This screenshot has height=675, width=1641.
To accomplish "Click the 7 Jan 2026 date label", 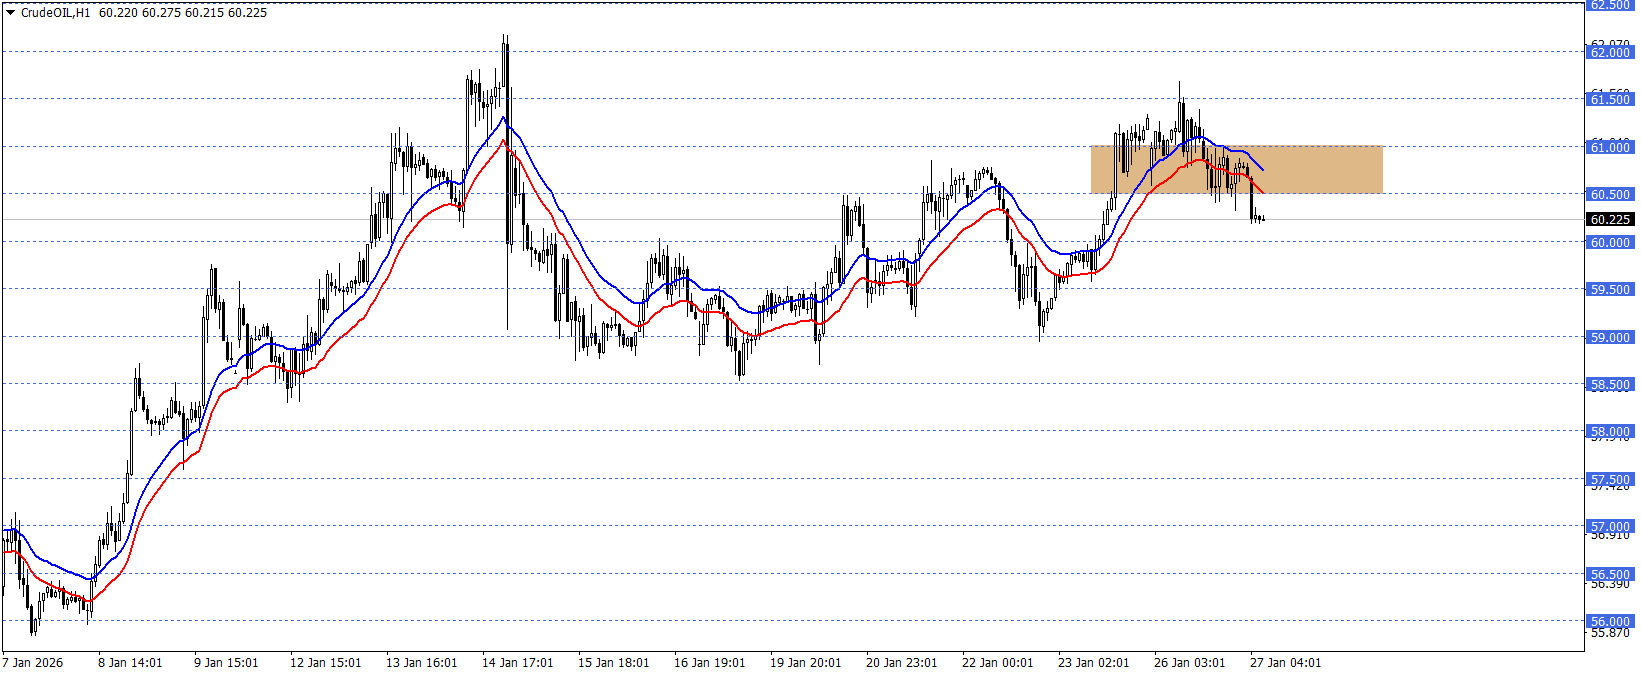I will pyautogui.click(x=33, y=663).
